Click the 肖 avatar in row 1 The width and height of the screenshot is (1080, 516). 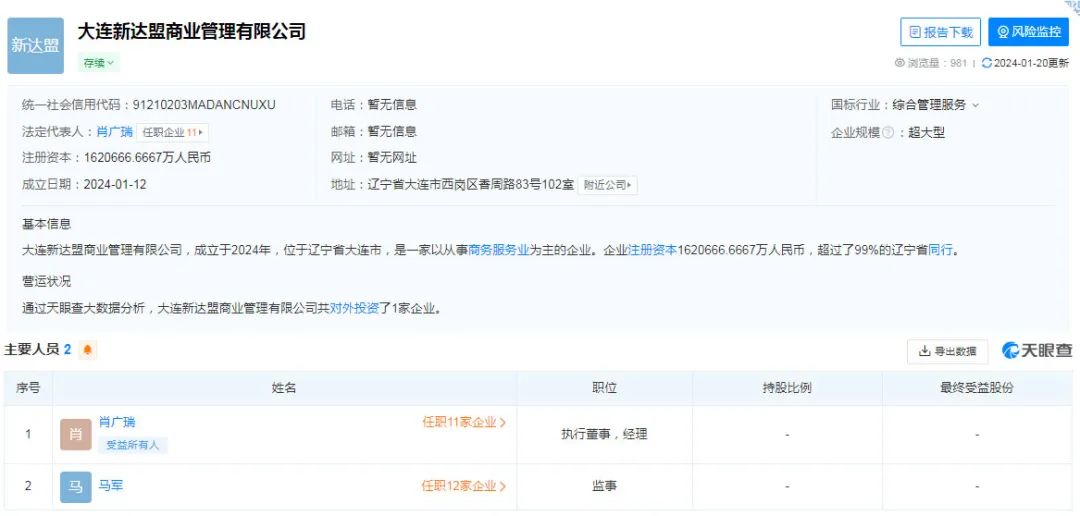click(76, 434)
